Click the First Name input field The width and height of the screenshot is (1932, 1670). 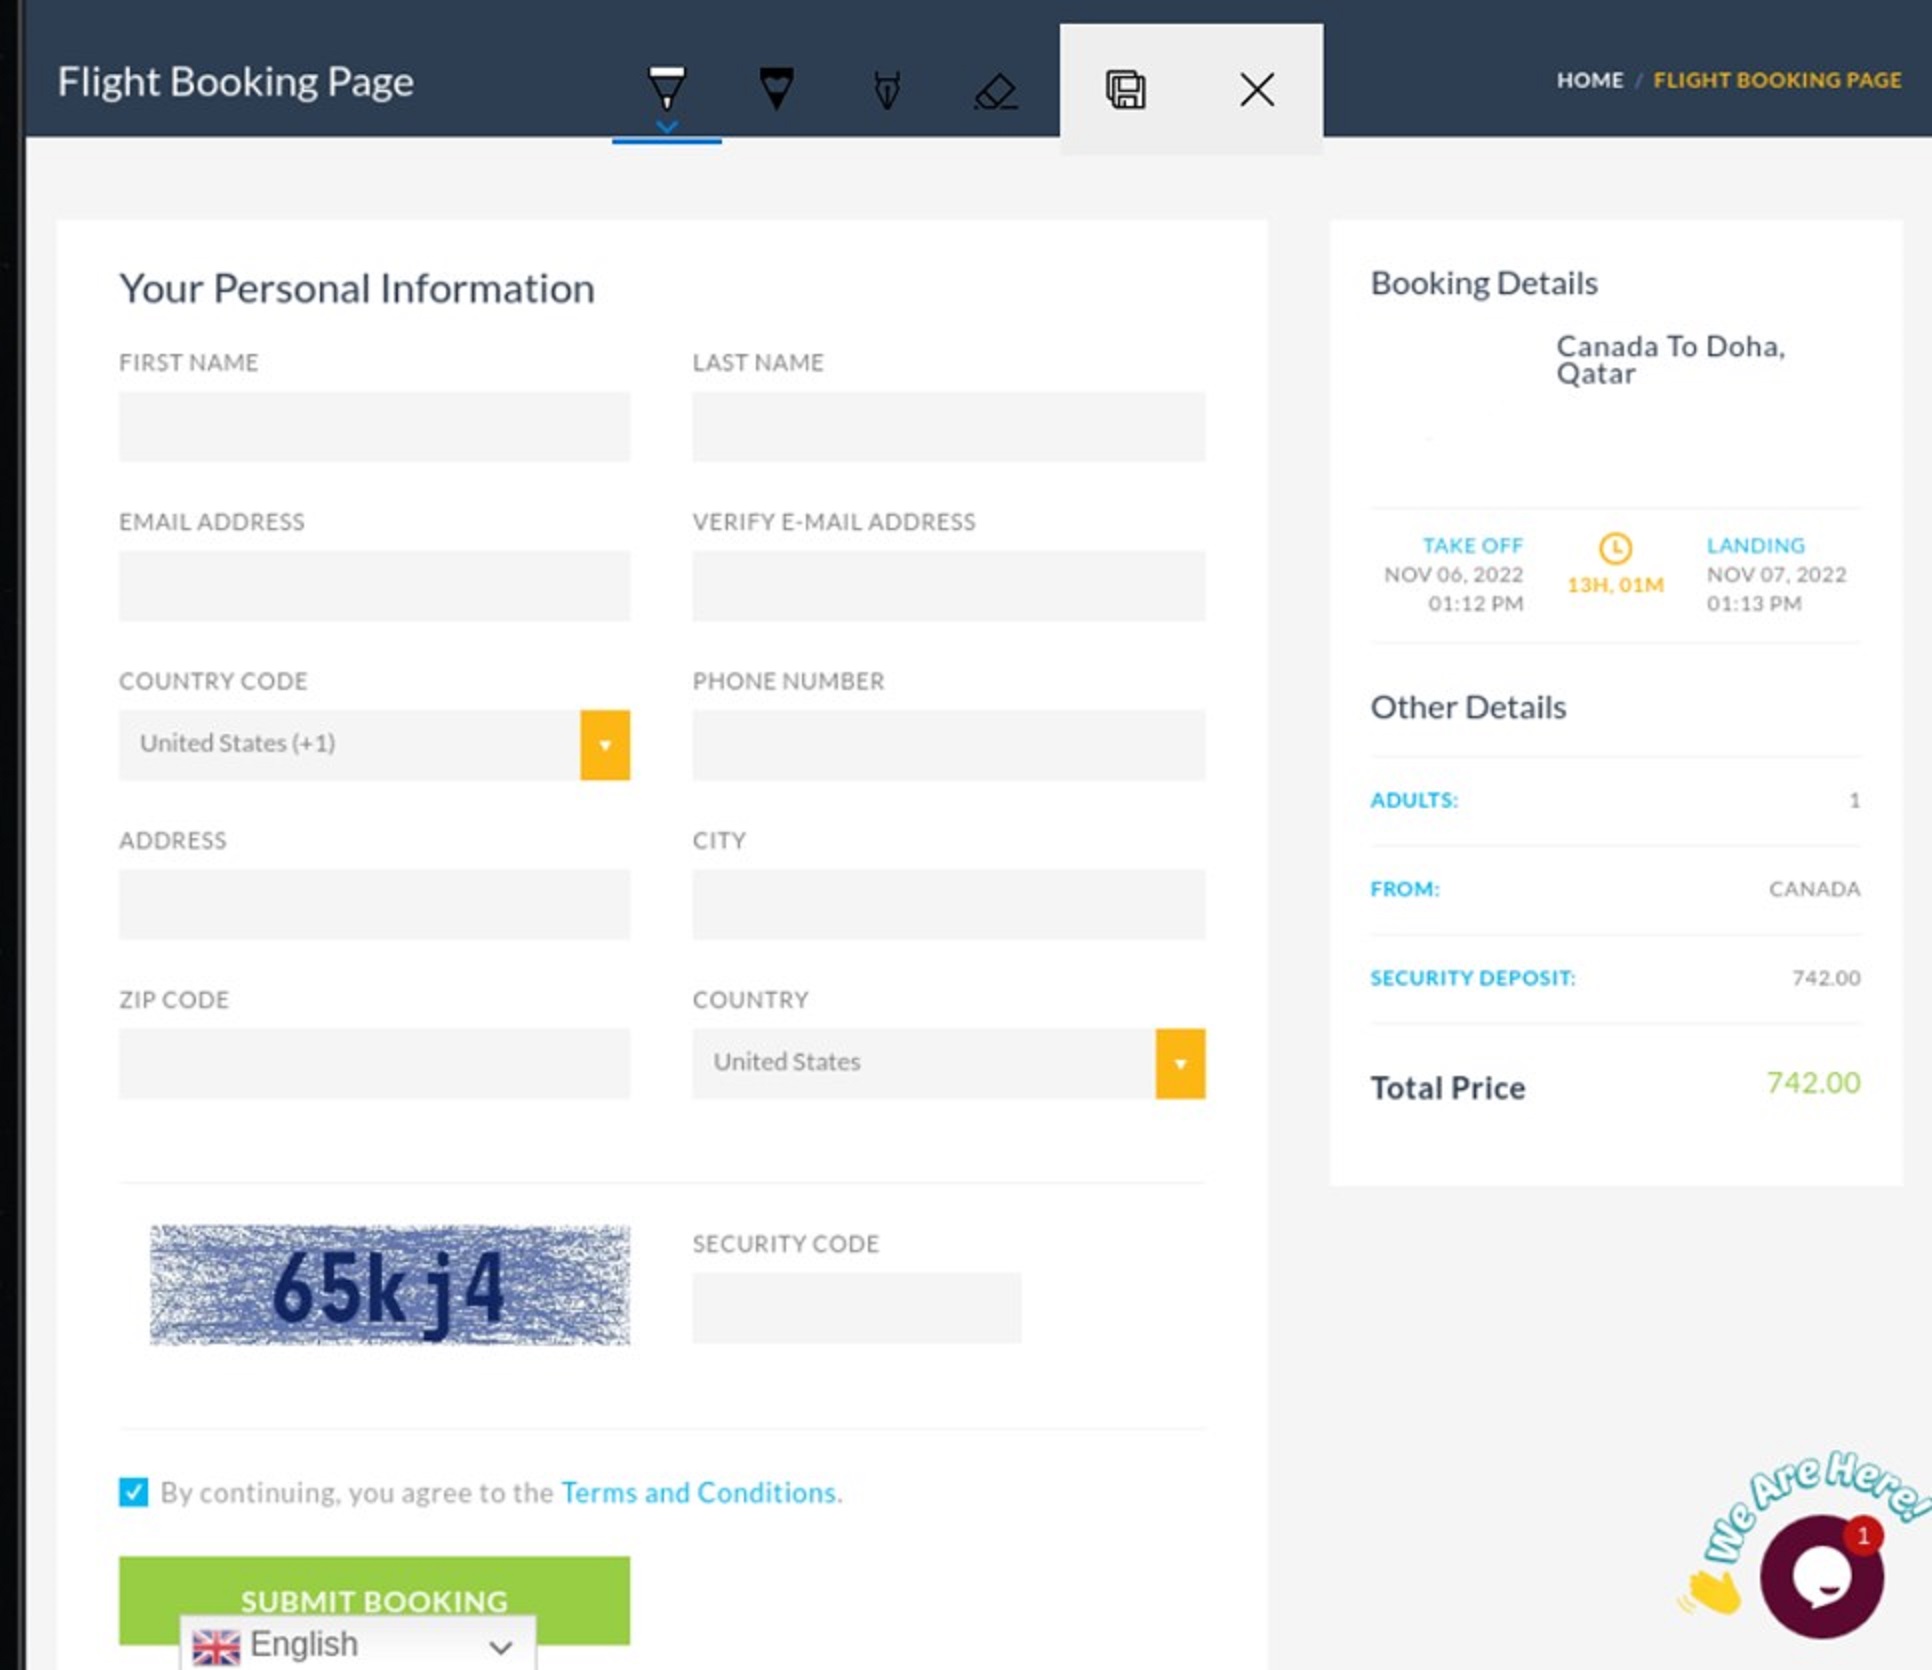[x=374, y=427]
